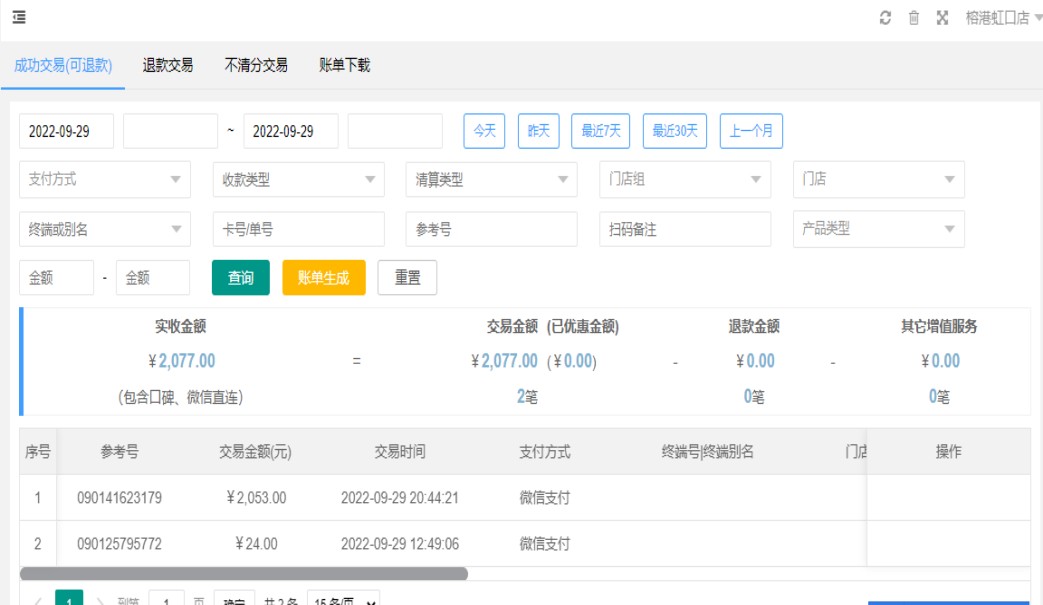This screenshot has width=1043, height=605.
Task: Click the green 查询 button
Action: point(241,278)
